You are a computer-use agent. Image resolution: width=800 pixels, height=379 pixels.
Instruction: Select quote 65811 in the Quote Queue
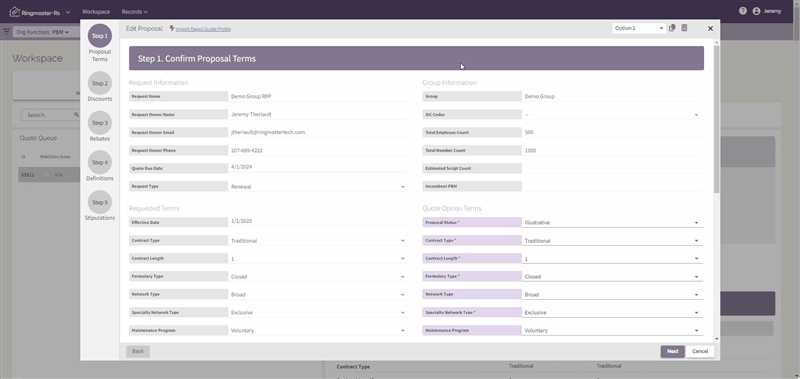pos(49,174)
